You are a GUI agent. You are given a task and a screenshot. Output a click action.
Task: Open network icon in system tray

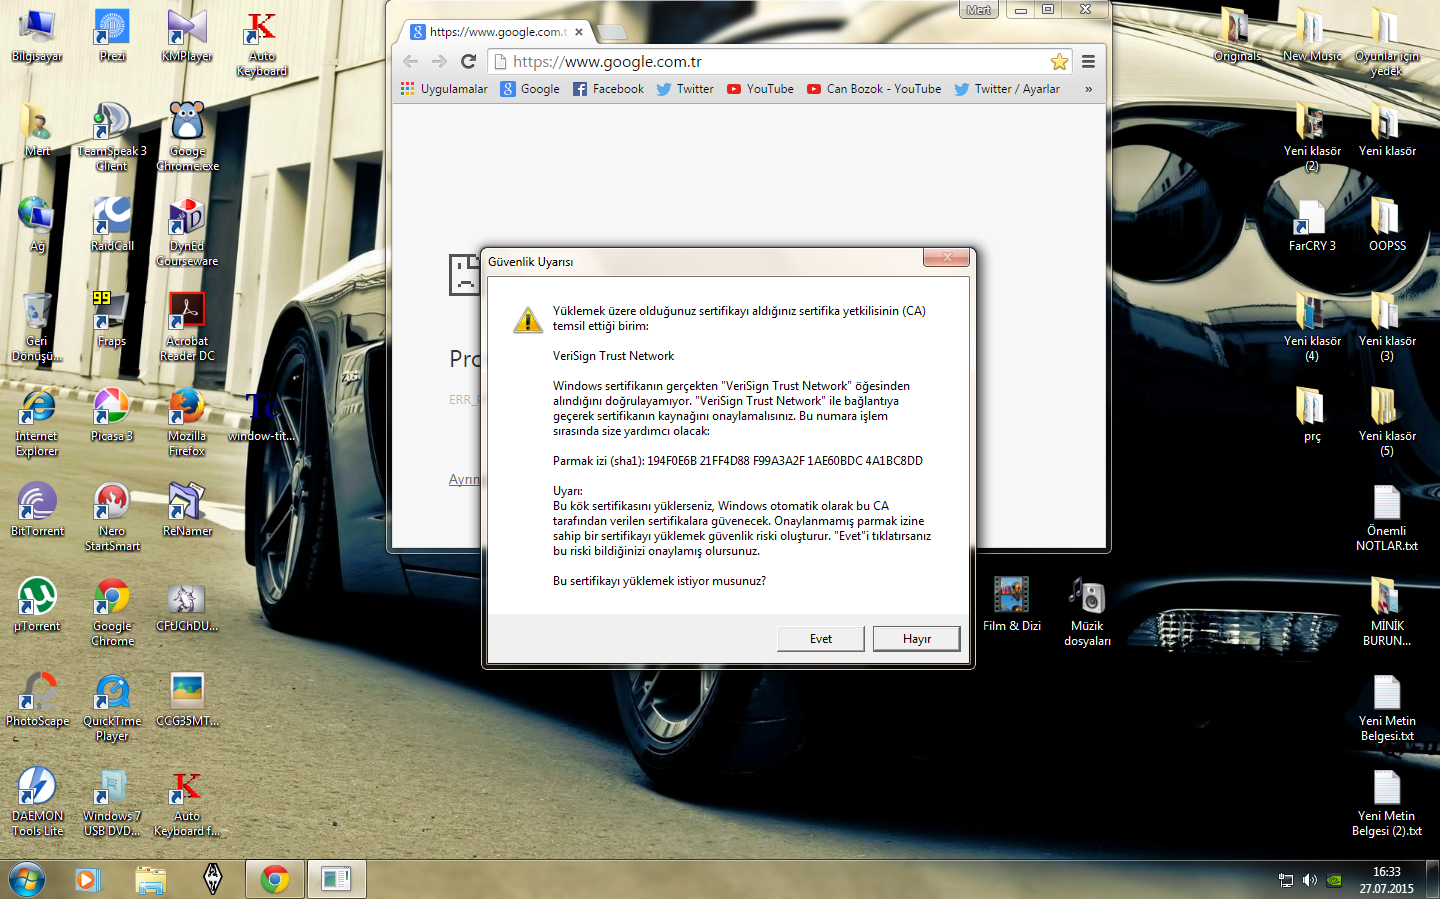click(1286, 880)
